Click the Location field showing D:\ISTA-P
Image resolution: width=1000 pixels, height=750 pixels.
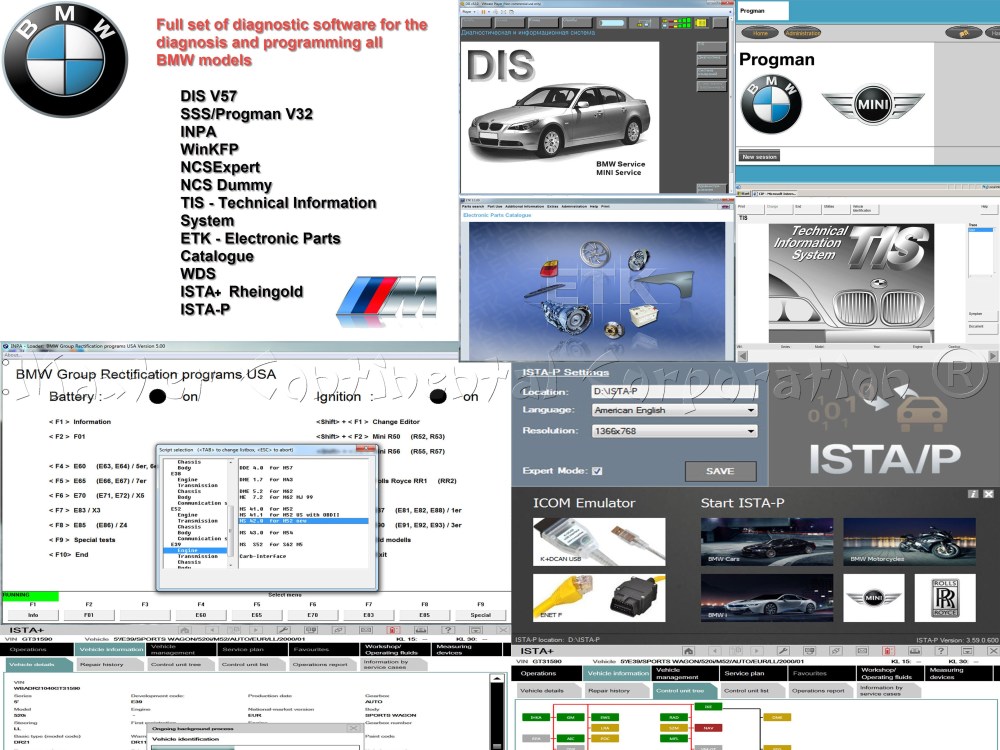[x=675, y=391]
